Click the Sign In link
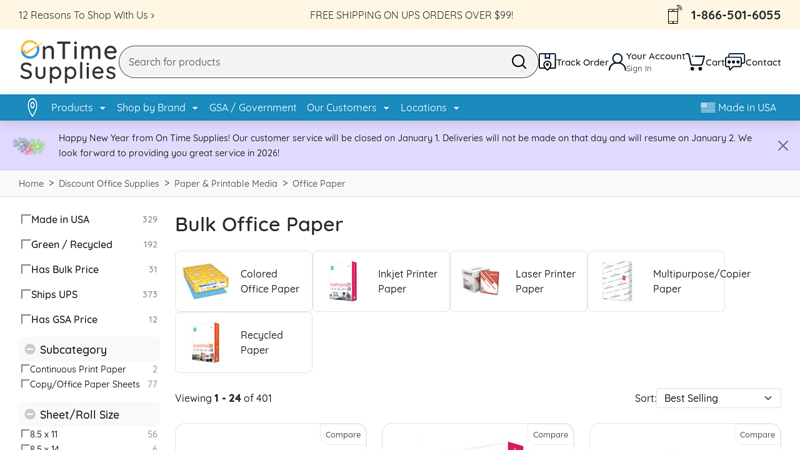This screenshot has height=450, width=800. pos(639,68)
